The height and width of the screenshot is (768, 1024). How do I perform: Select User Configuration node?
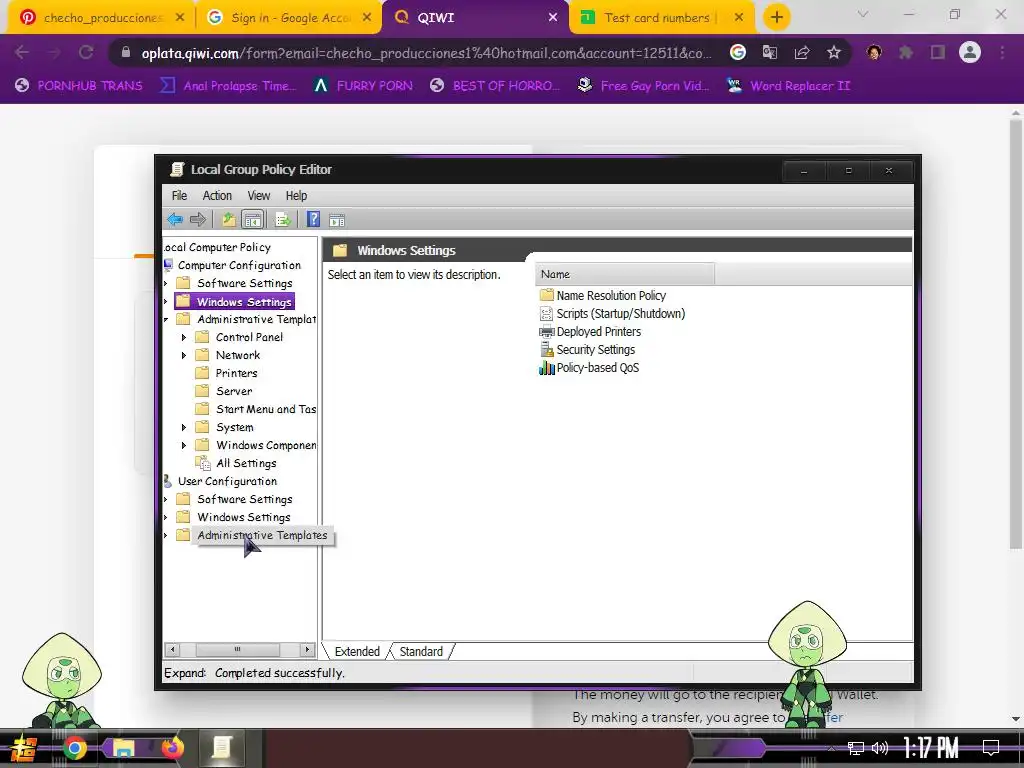click(x=227, y=481)
